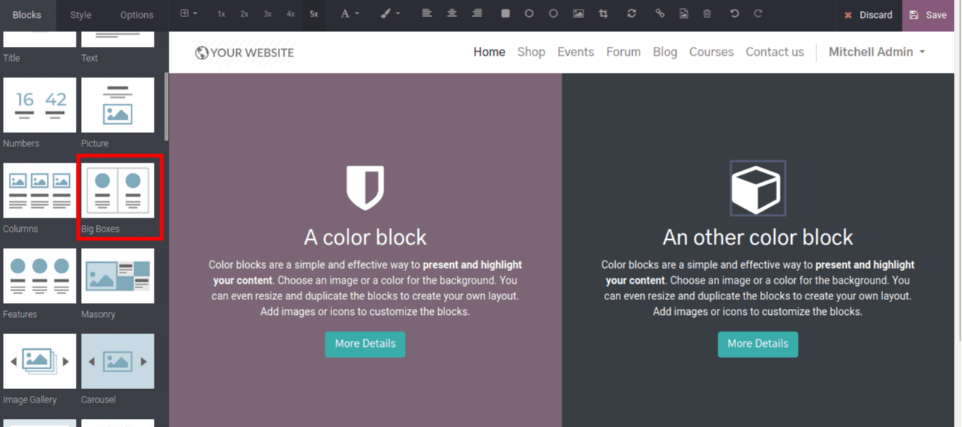Open the Courses menu item
This screenshot has width=962, height=427.
coord(711,52)
